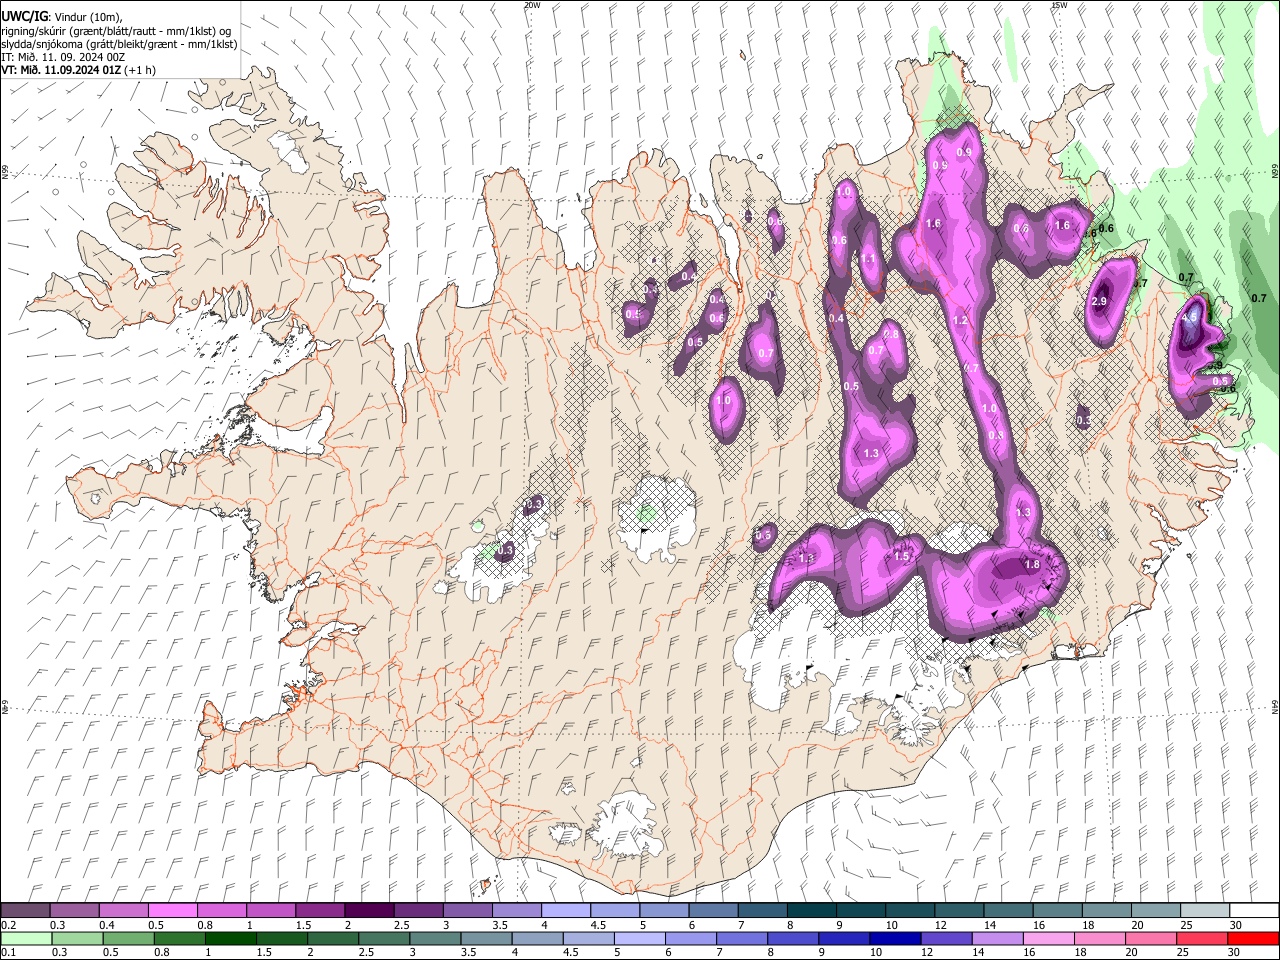The width and height of the screenshot is (1280, 960).
Task: Click the 20W longitude label at the top
Action: point(532,5)
